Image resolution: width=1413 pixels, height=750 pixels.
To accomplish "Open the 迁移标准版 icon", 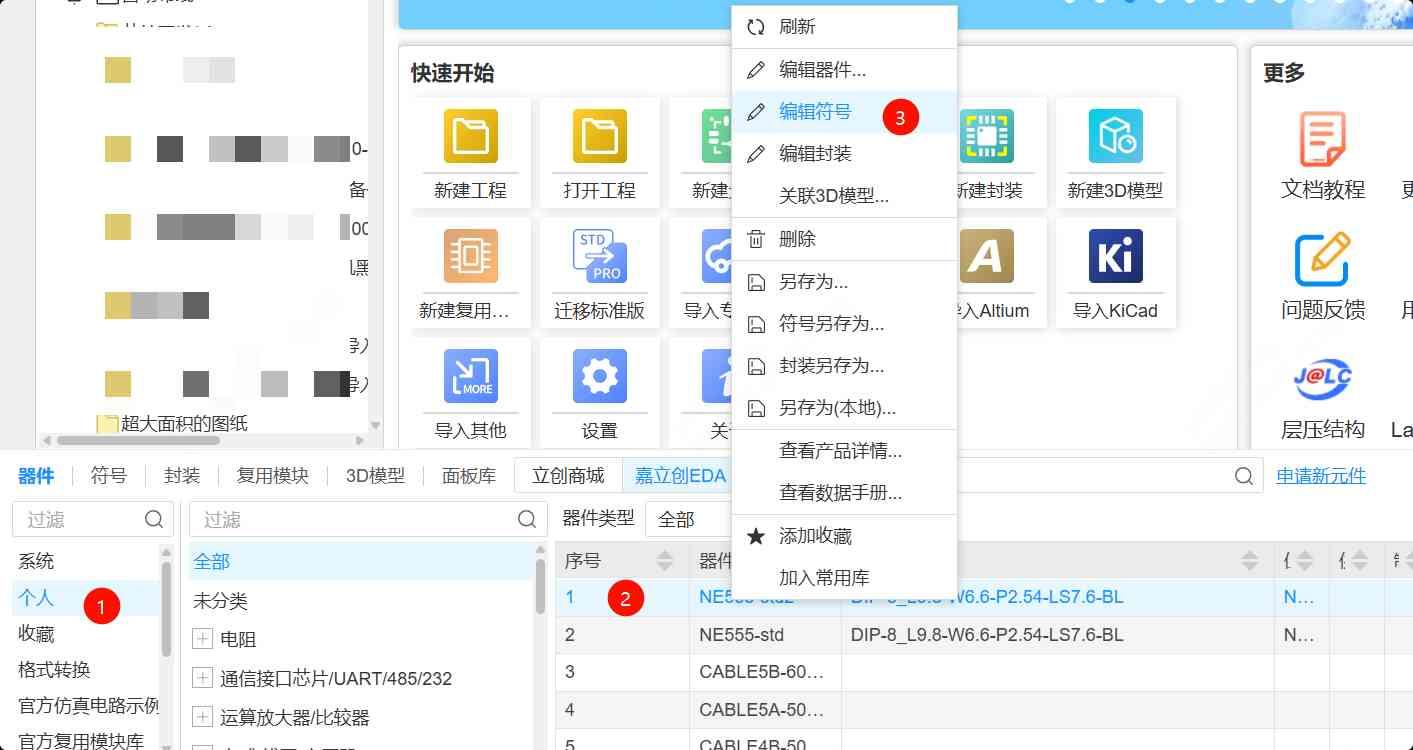I will [599, 256].
